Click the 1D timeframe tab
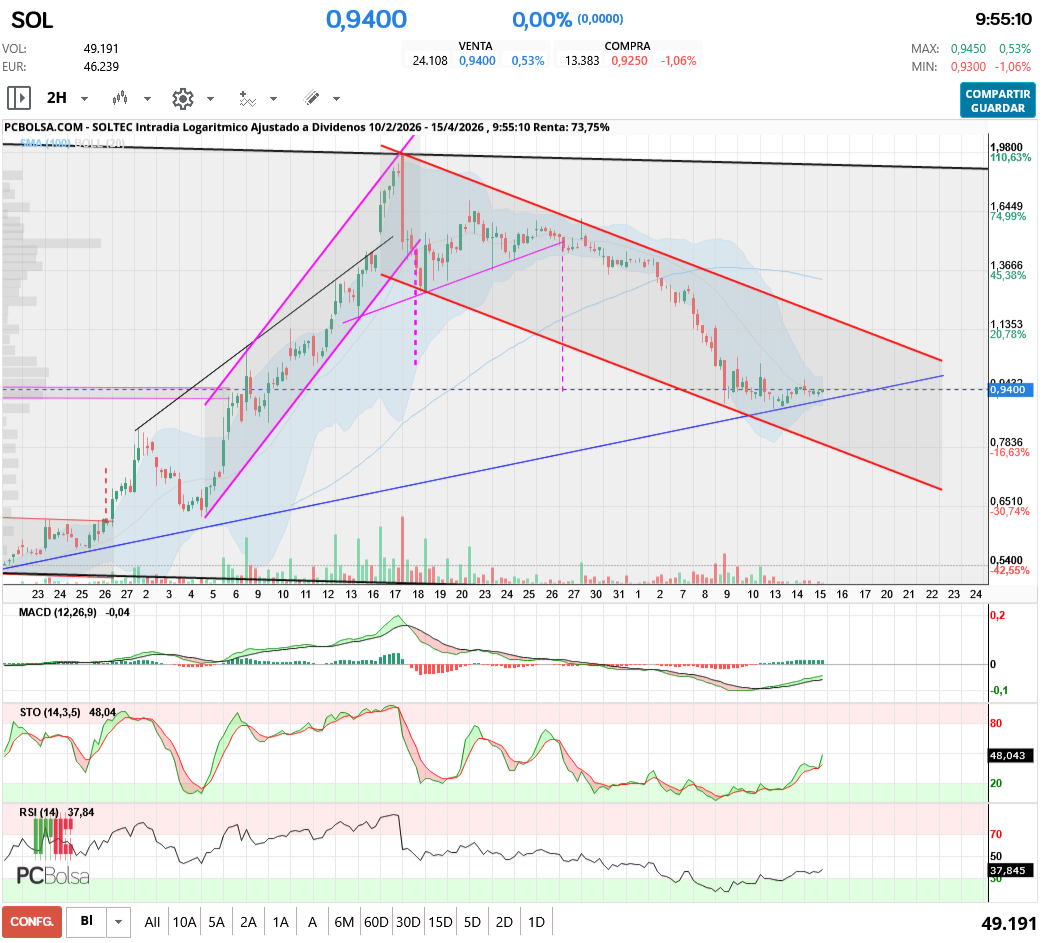Screen dimensions: 1051x943 pyautogui.click(x=536, y=921)
